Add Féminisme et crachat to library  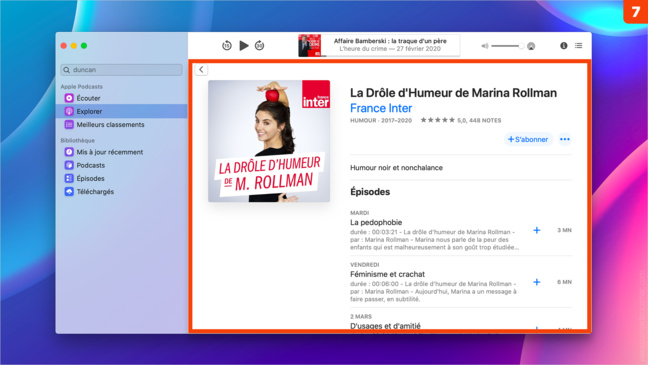[x=536, y=282]
